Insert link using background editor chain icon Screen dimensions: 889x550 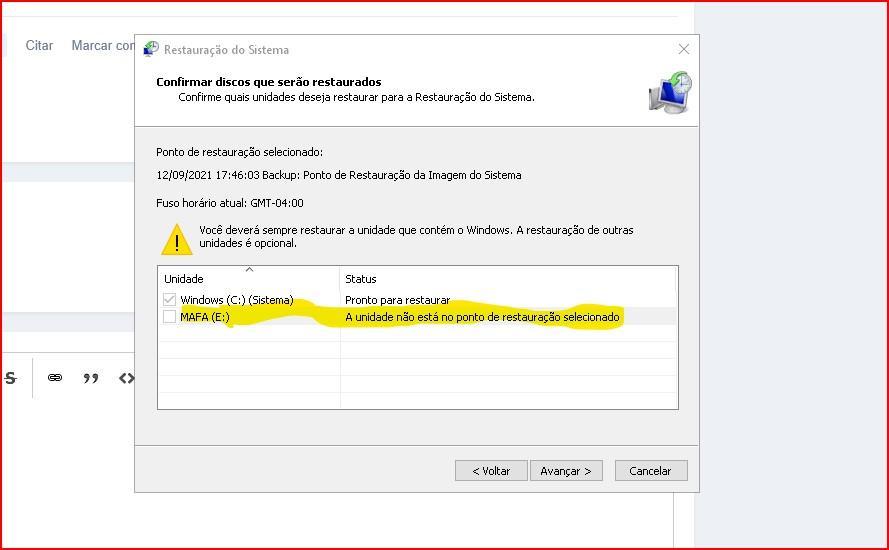point(55,378)
